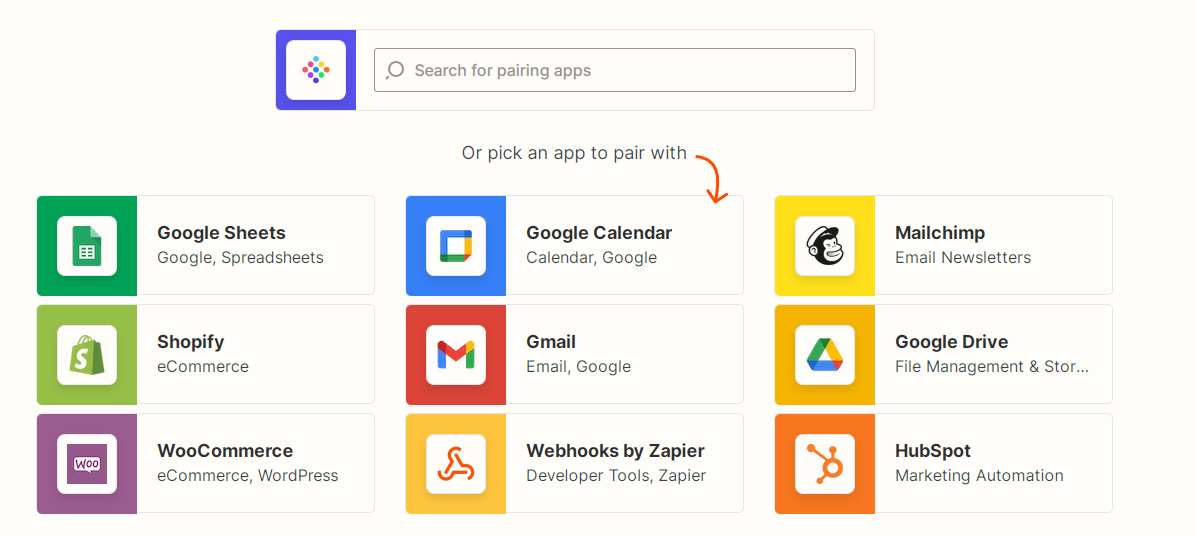Screen dimensions: 1196x536
Task: Click the Google Calendar app icon
Action: coord(455,246)
